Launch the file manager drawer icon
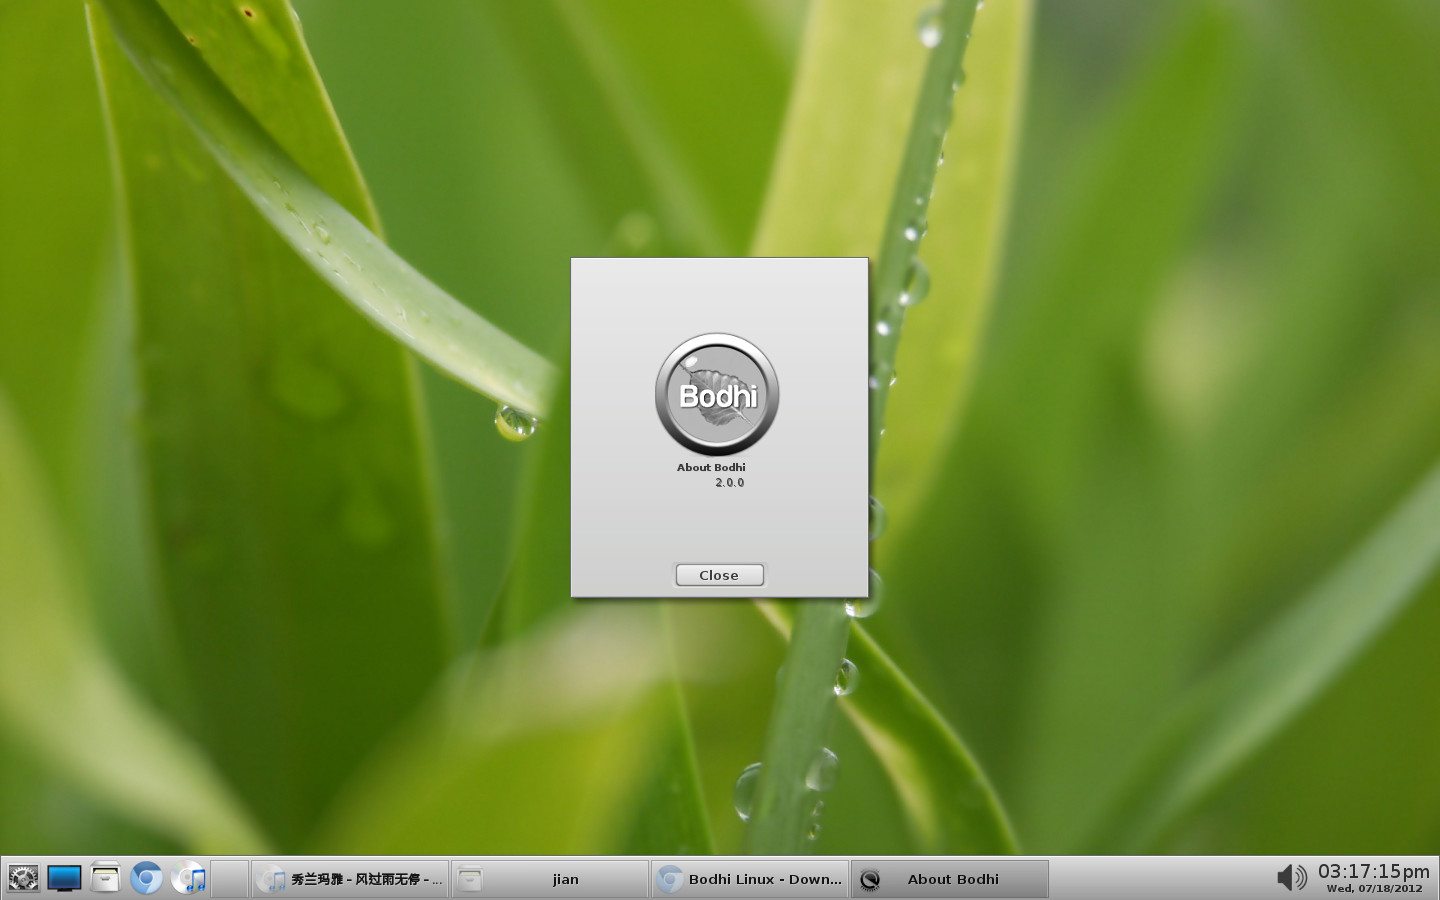The image size is (1440, 900). click(105, 879)
